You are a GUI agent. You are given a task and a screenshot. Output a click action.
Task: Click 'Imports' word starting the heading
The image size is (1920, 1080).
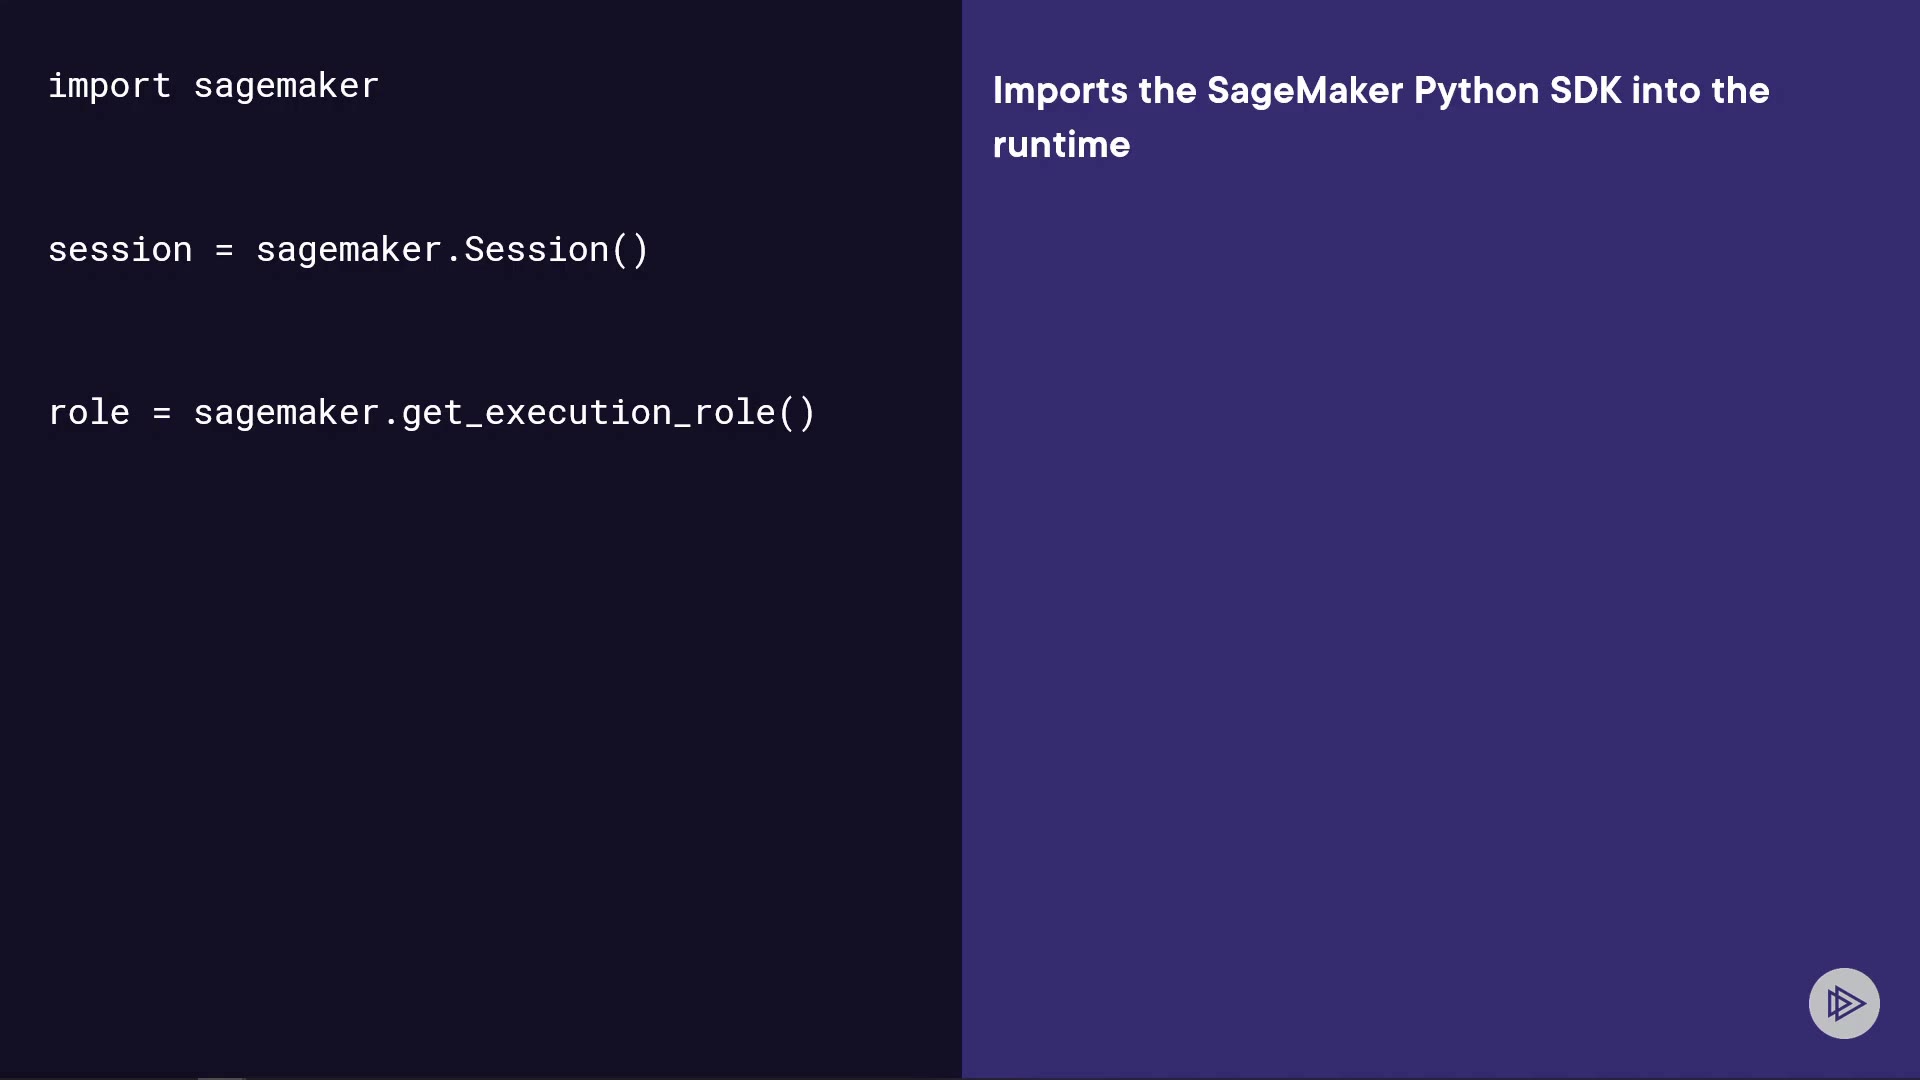pos(1060,91)
